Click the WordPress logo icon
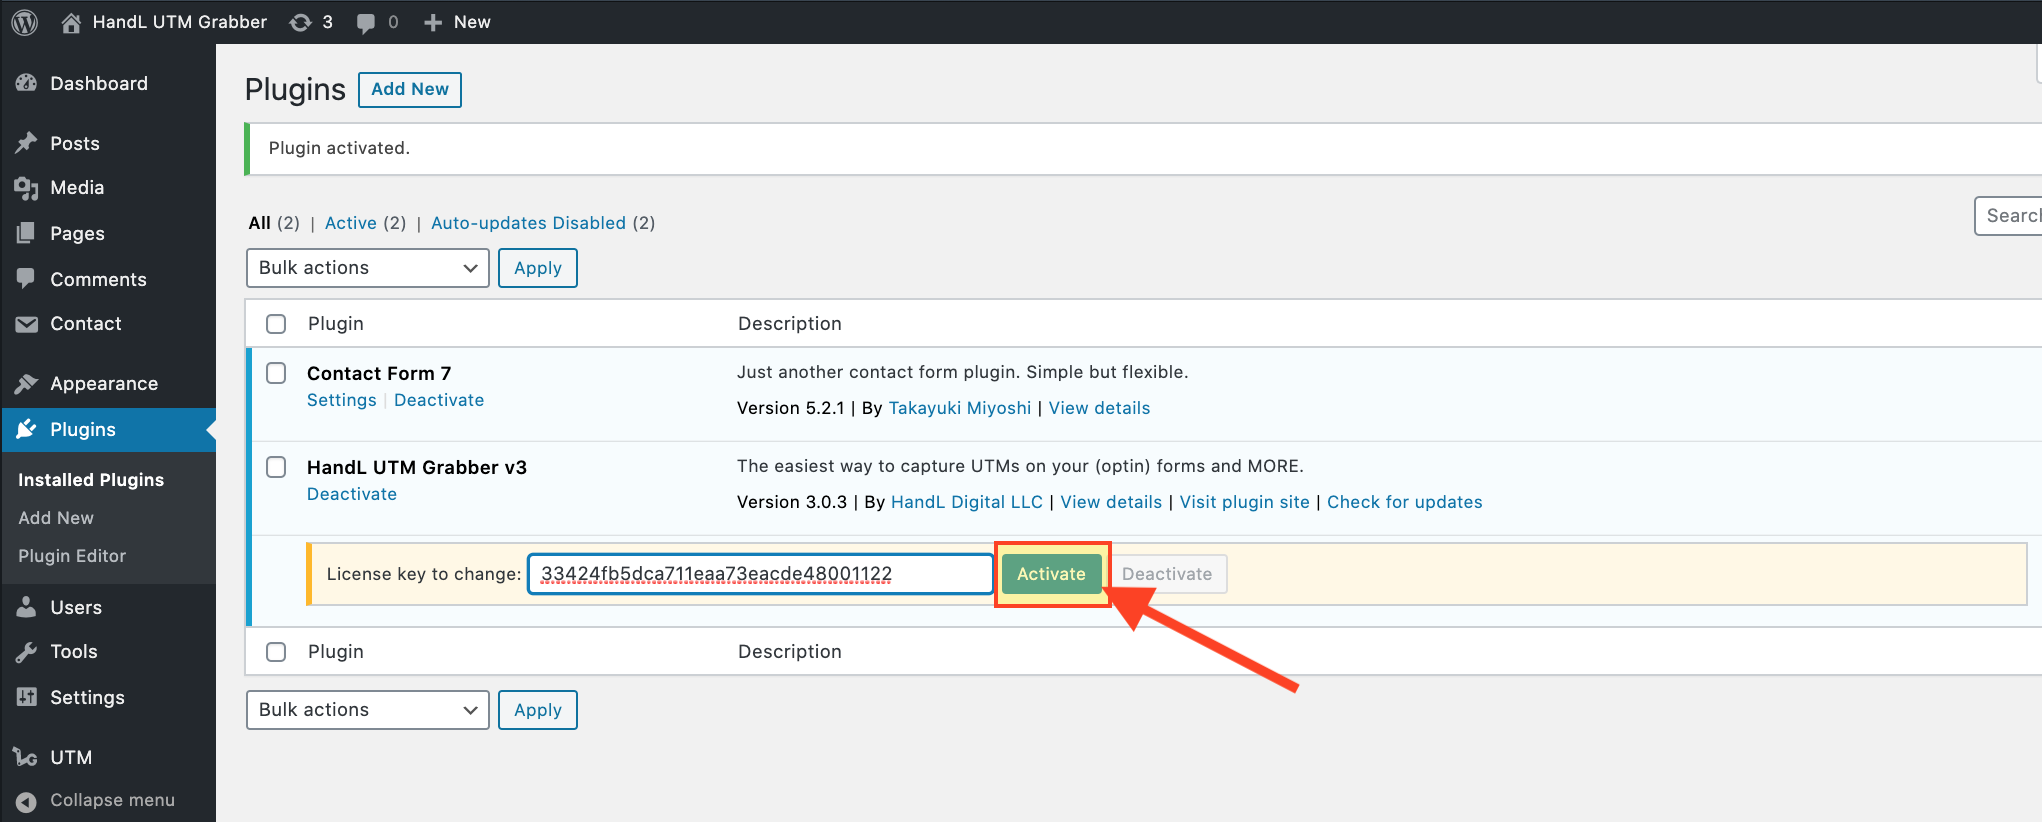The width and height of the screenshot is (2042, 822). click(25, 22)
